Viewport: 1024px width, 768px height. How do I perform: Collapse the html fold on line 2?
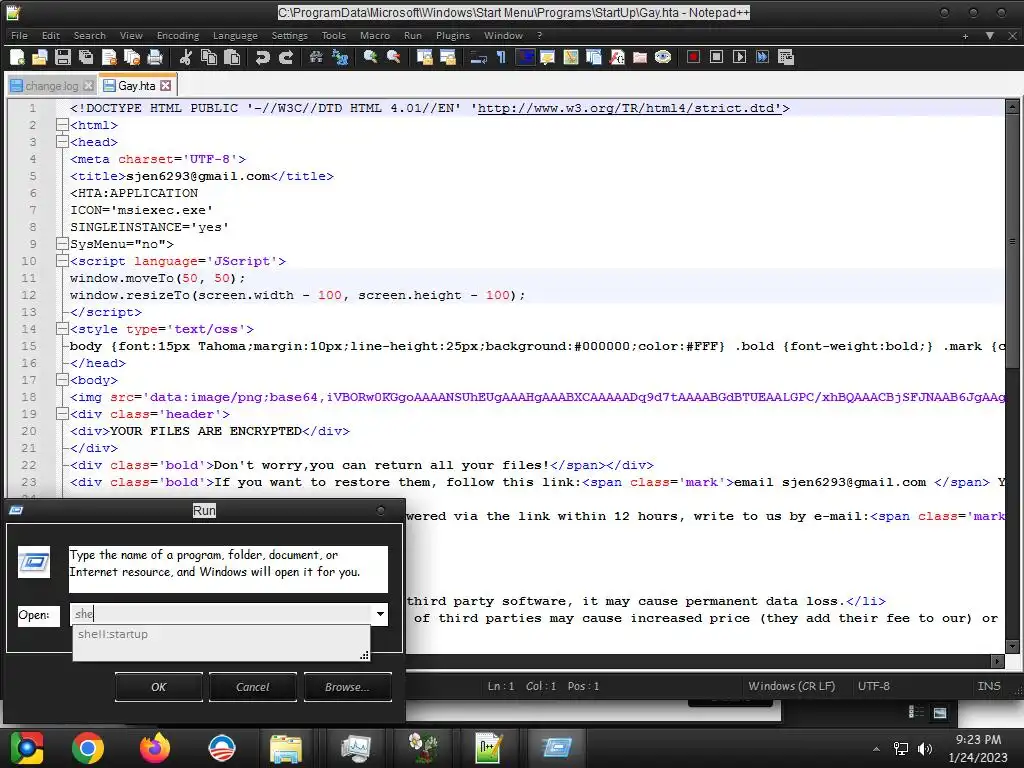[x=62, y=125]
